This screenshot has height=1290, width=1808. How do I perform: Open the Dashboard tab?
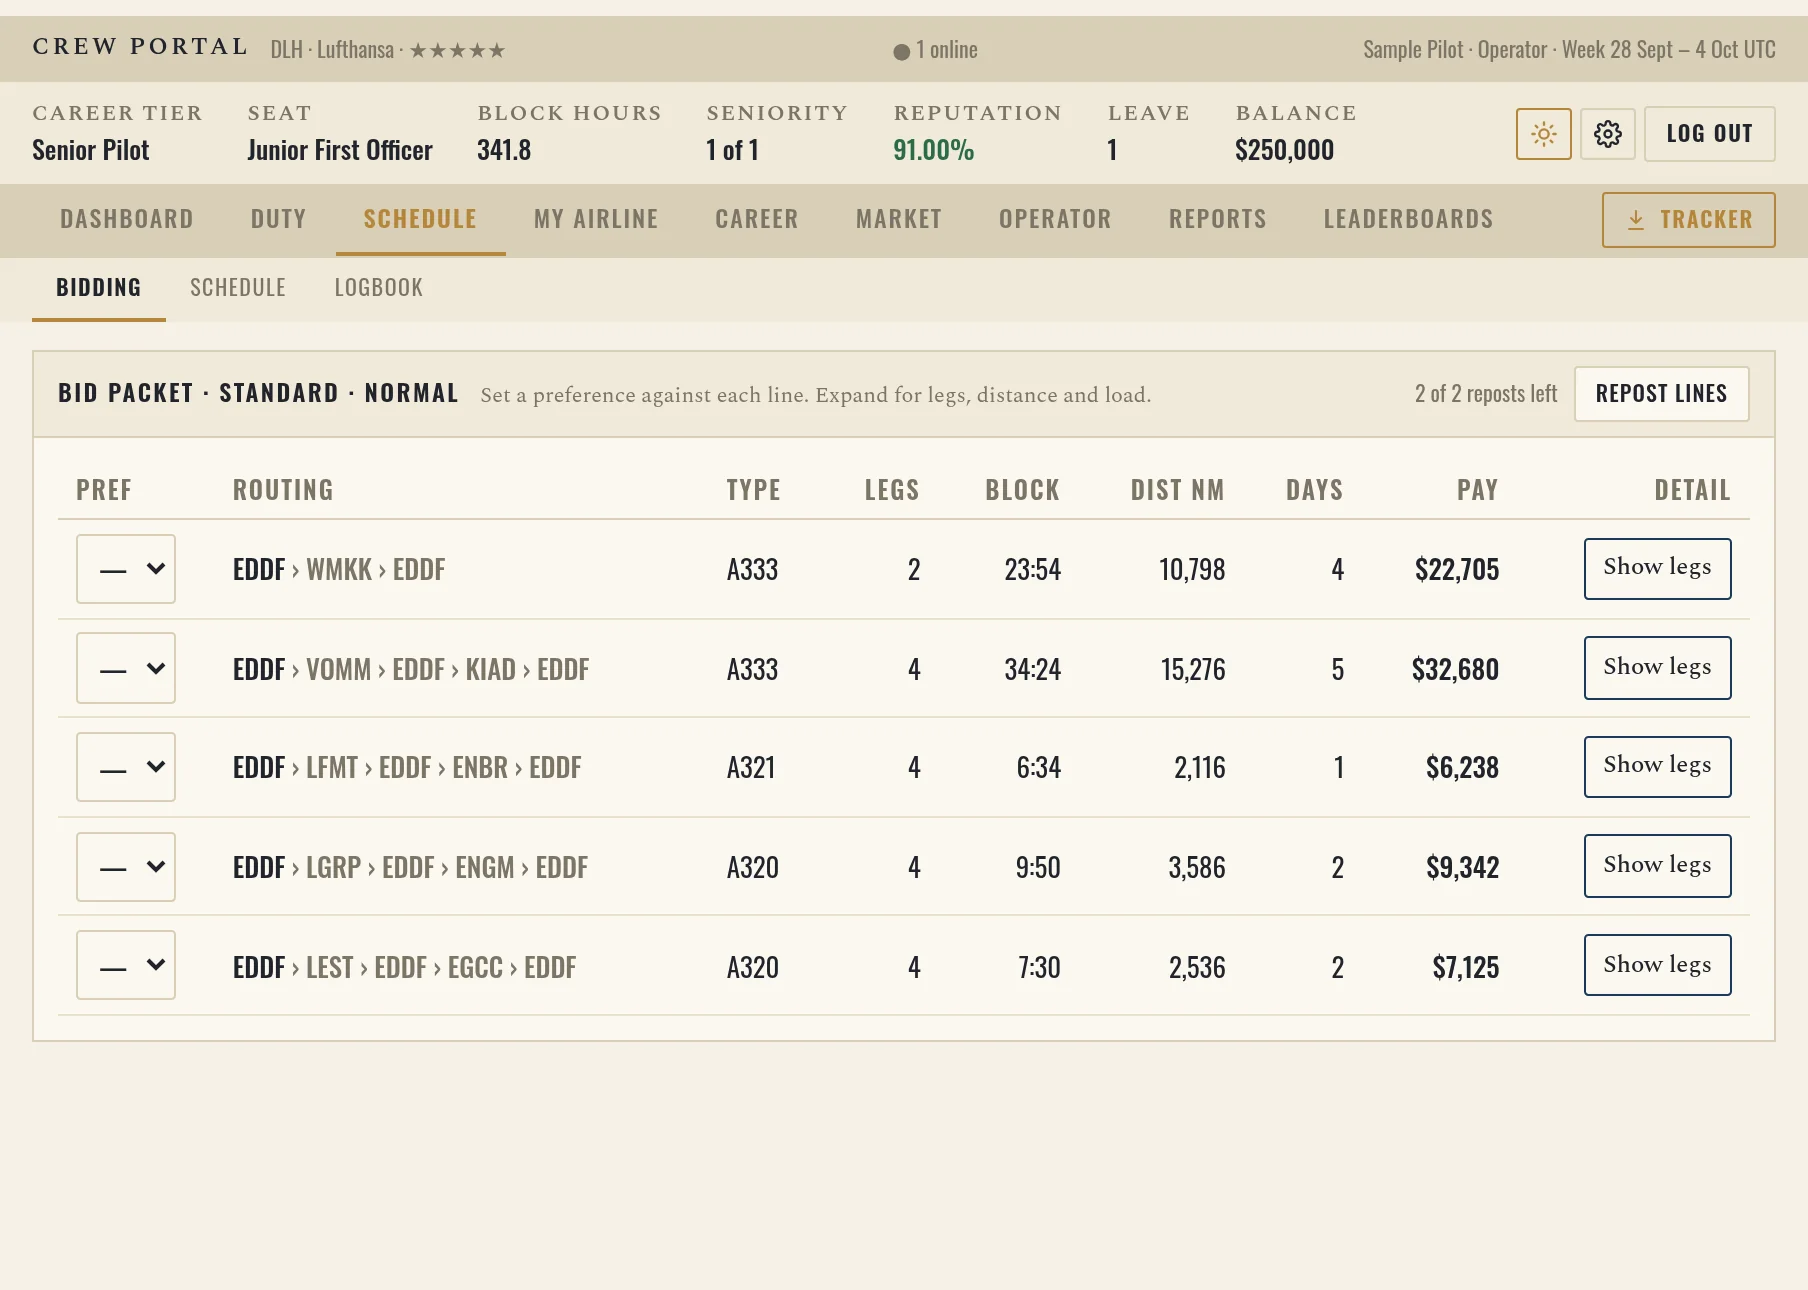(127, 219)
